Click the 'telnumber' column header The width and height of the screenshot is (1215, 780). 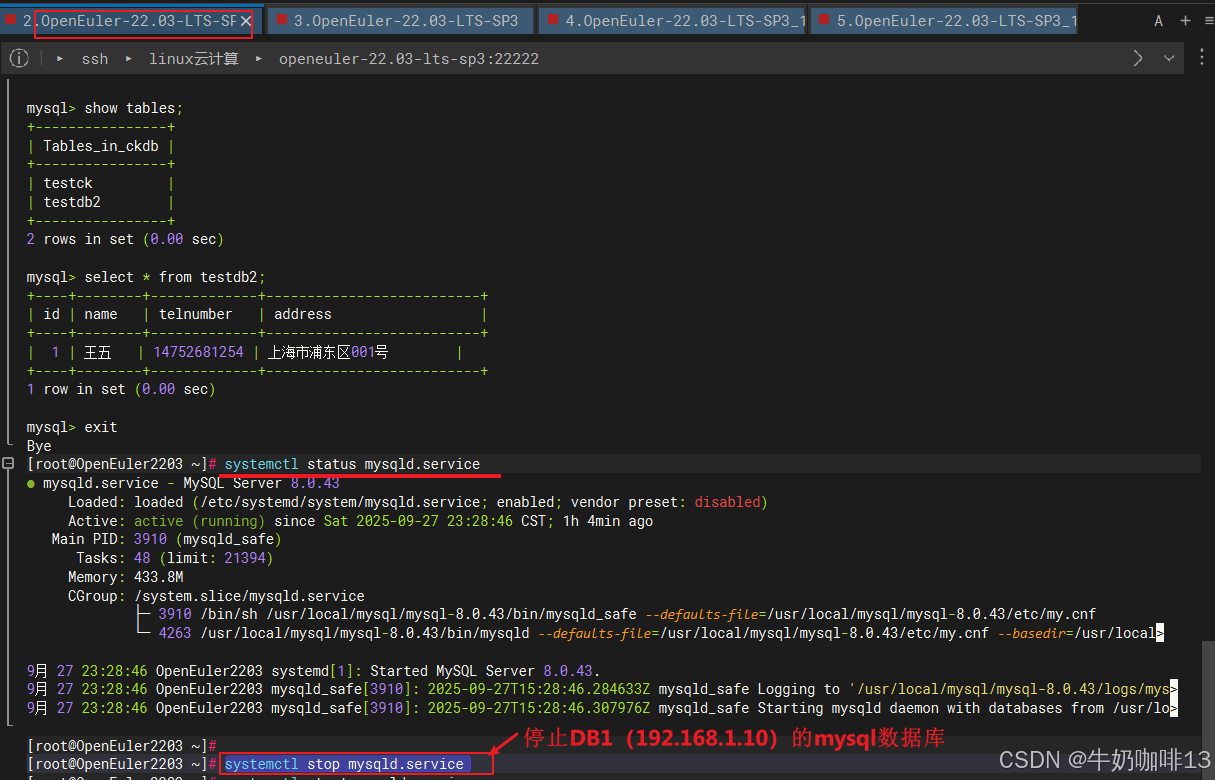(196, 314)
